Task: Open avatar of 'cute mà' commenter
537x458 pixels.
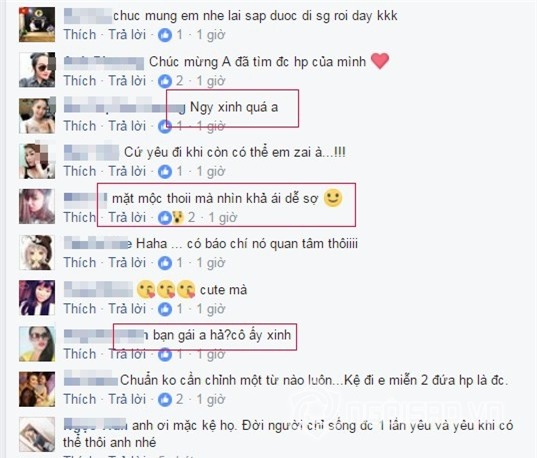Action: coord(37,298)
